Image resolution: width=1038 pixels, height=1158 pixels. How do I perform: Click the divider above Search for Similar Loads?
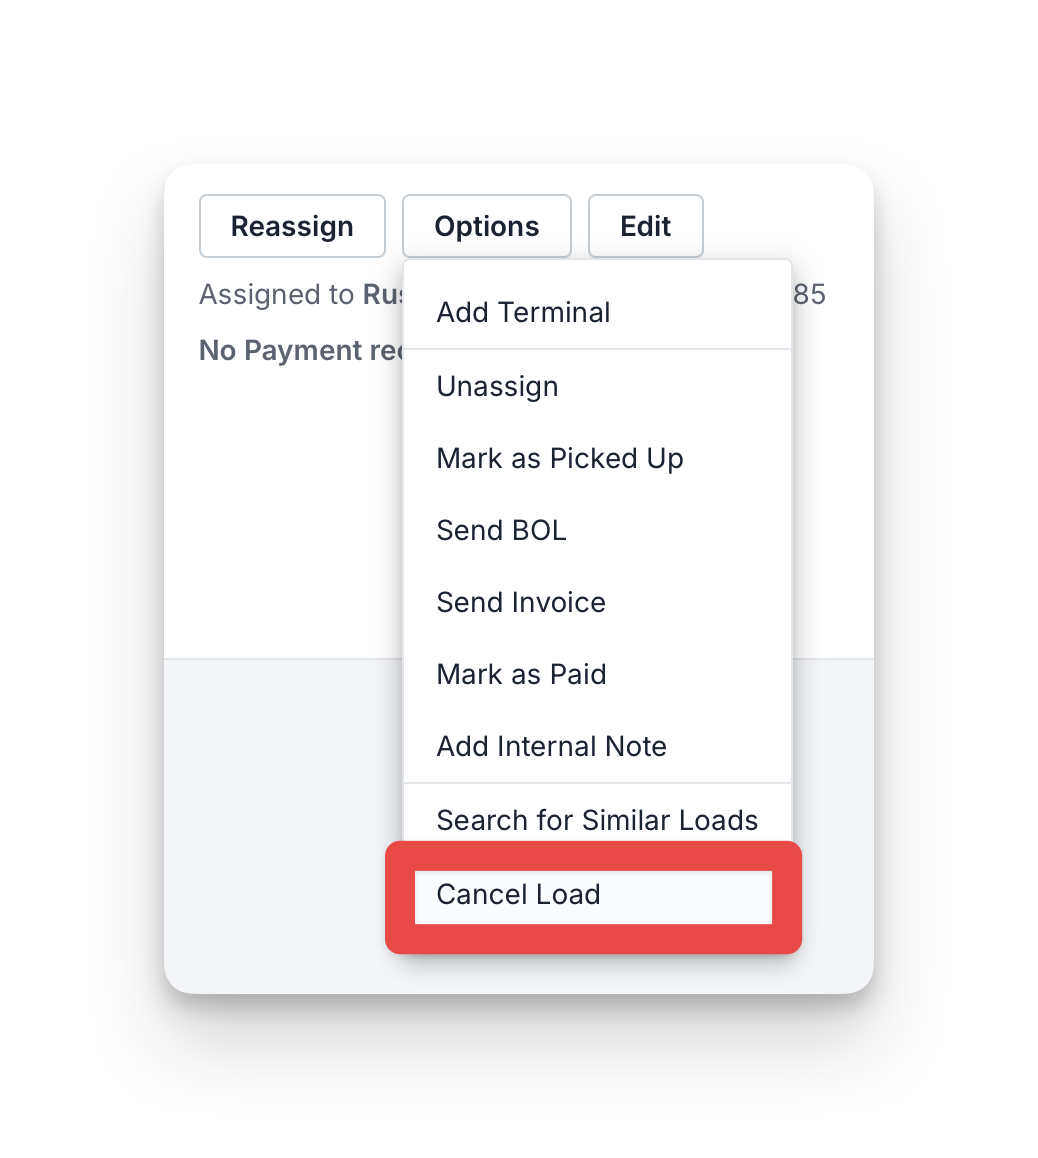[597, 784]
